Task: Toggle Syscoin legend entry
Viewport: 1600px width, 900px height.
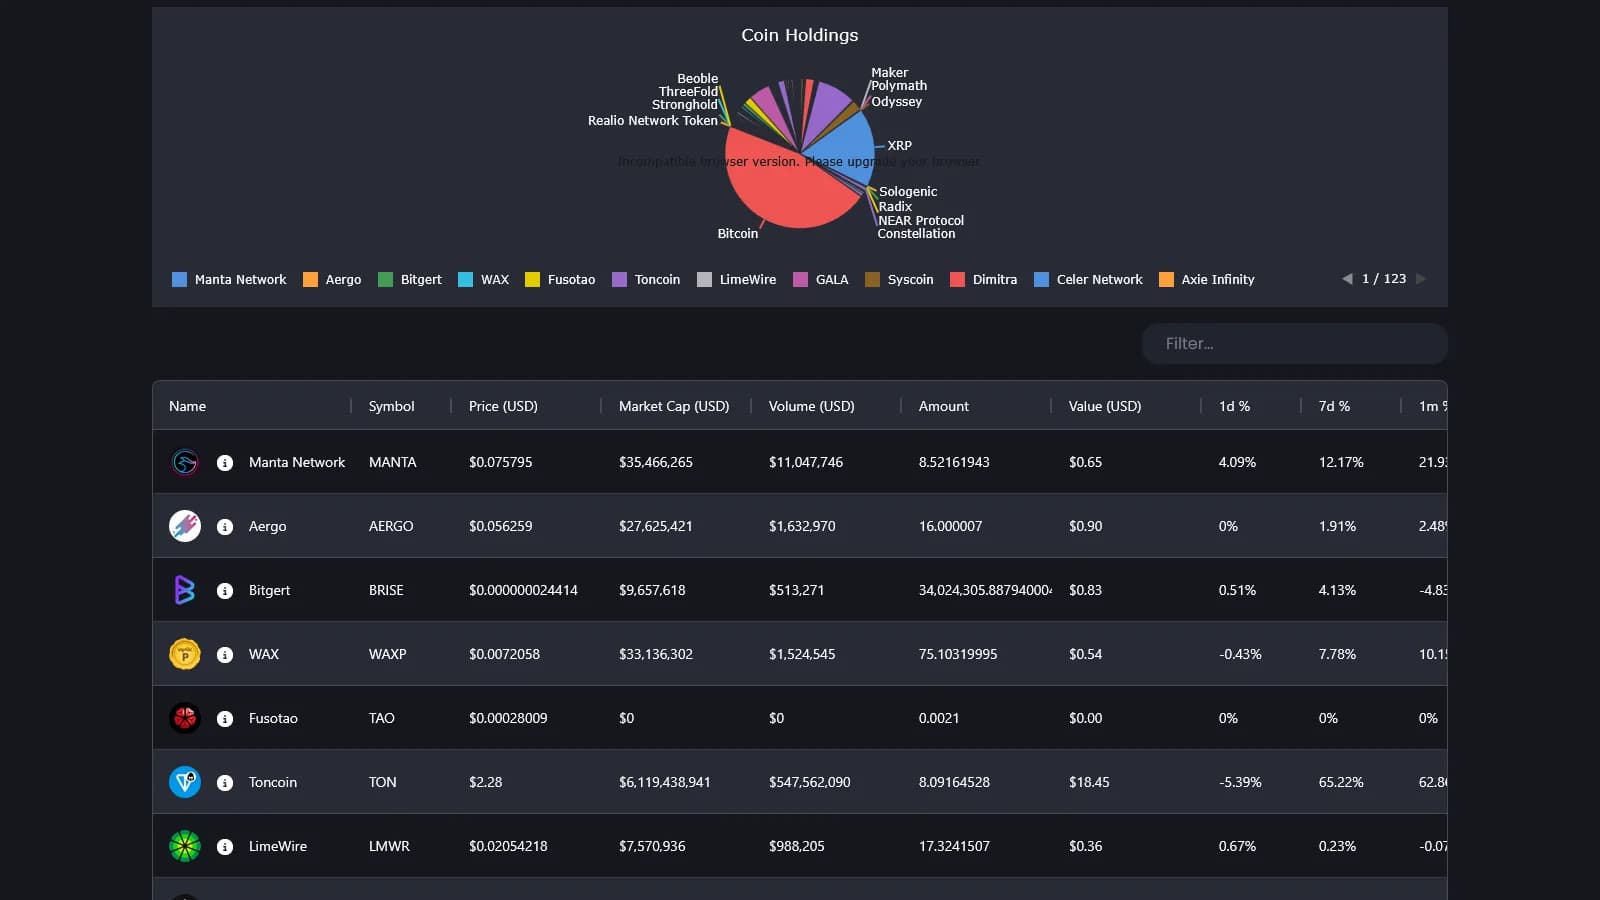Action: (899, 280)
